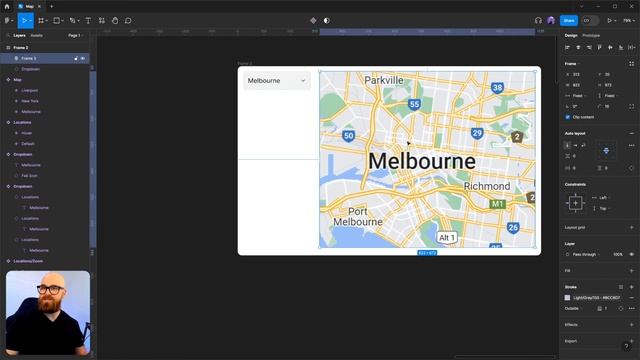
Task: Click the half-circle mask icon in top bar
Action: coord(327,20)
